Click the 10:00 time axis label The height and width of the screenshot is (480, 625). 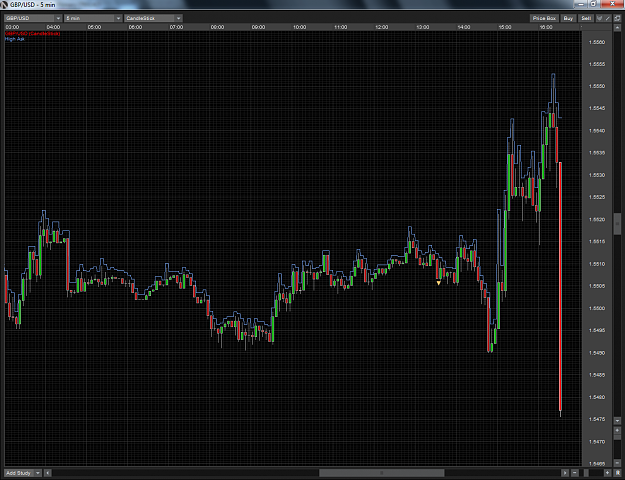click(x=299, y=27)
